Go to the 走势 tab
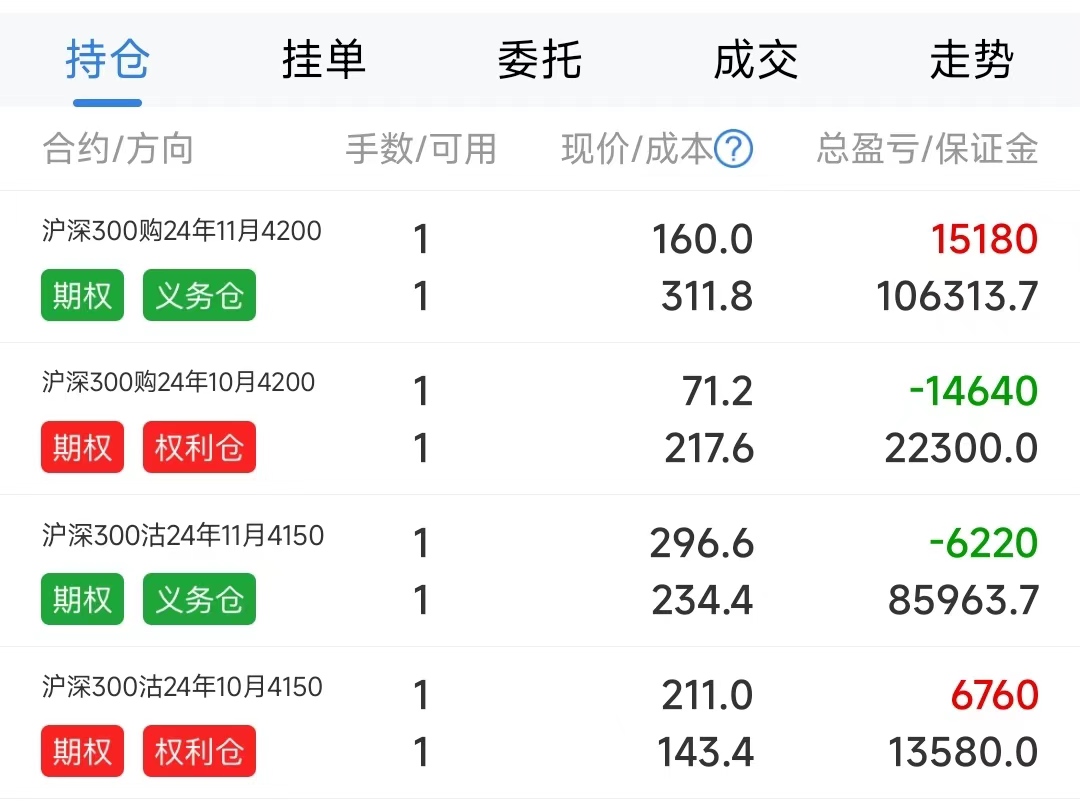The width and height of the screenshot is (1080, 807). 971,60
